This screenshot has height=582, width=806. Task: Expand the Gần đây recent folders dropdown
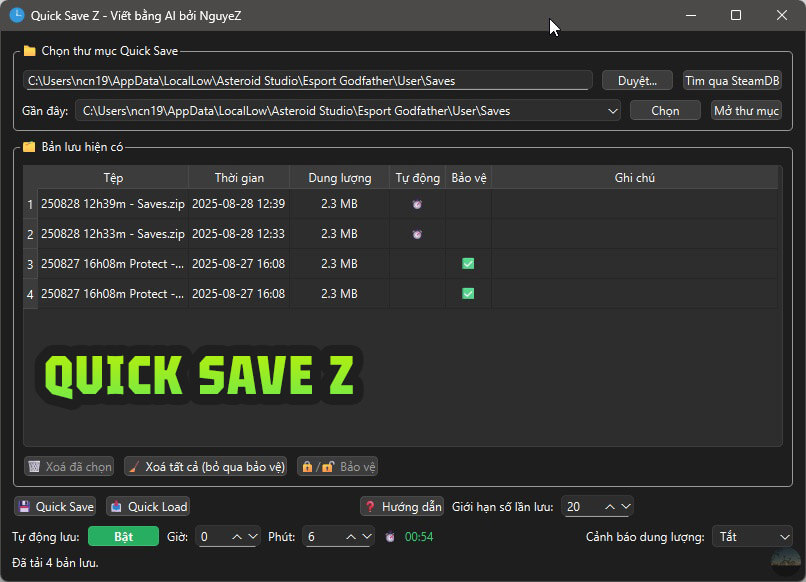(612, 111)
